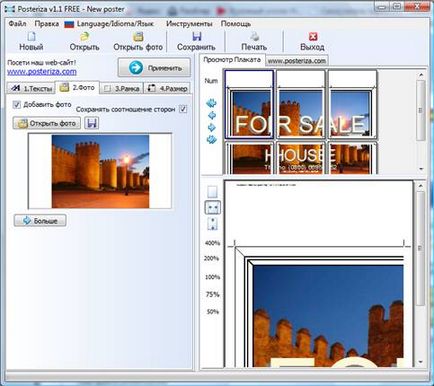Click the Новый toolbar icon
Screen dimensions: 434x386
click(x=31, y=36)
